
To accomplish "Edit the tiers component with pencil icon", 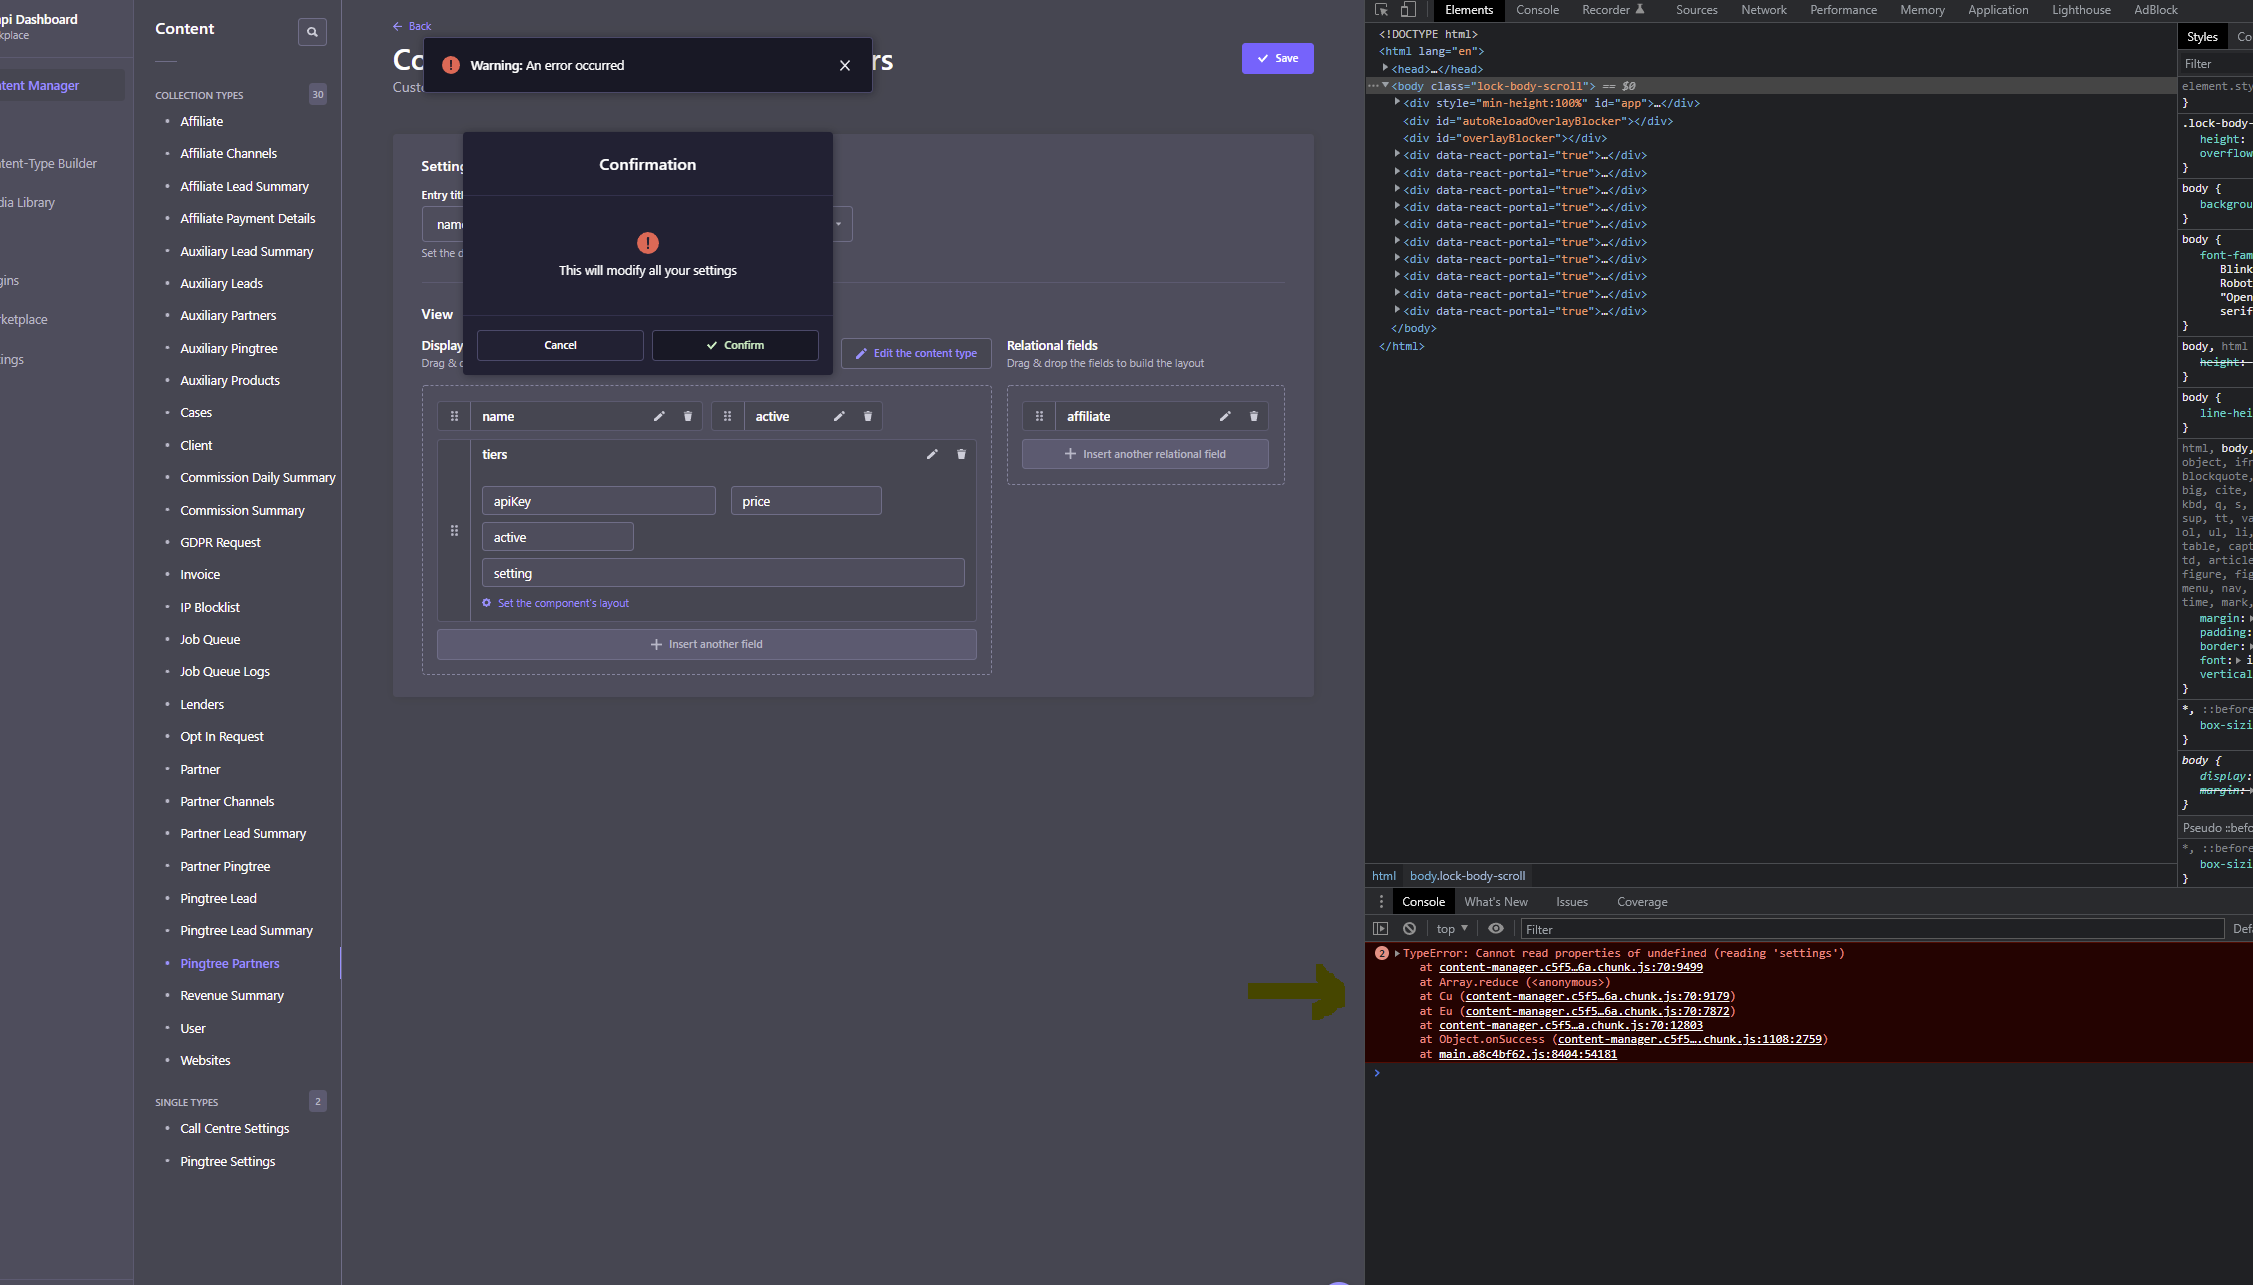I will click(x=932, y=455).
